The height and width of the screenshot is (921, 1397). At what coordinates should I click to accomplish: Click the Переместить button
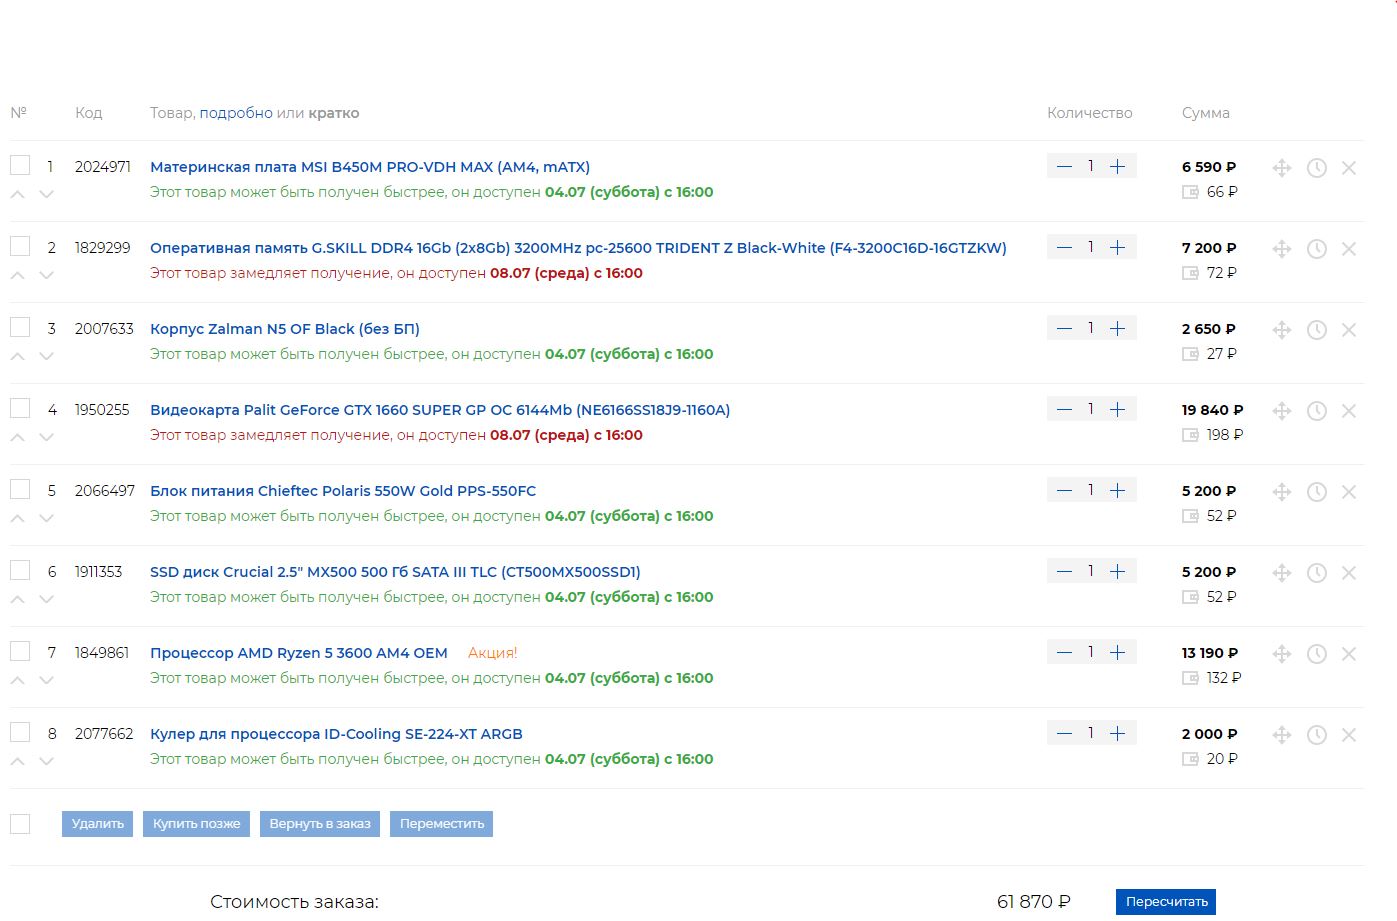point(442,824)
